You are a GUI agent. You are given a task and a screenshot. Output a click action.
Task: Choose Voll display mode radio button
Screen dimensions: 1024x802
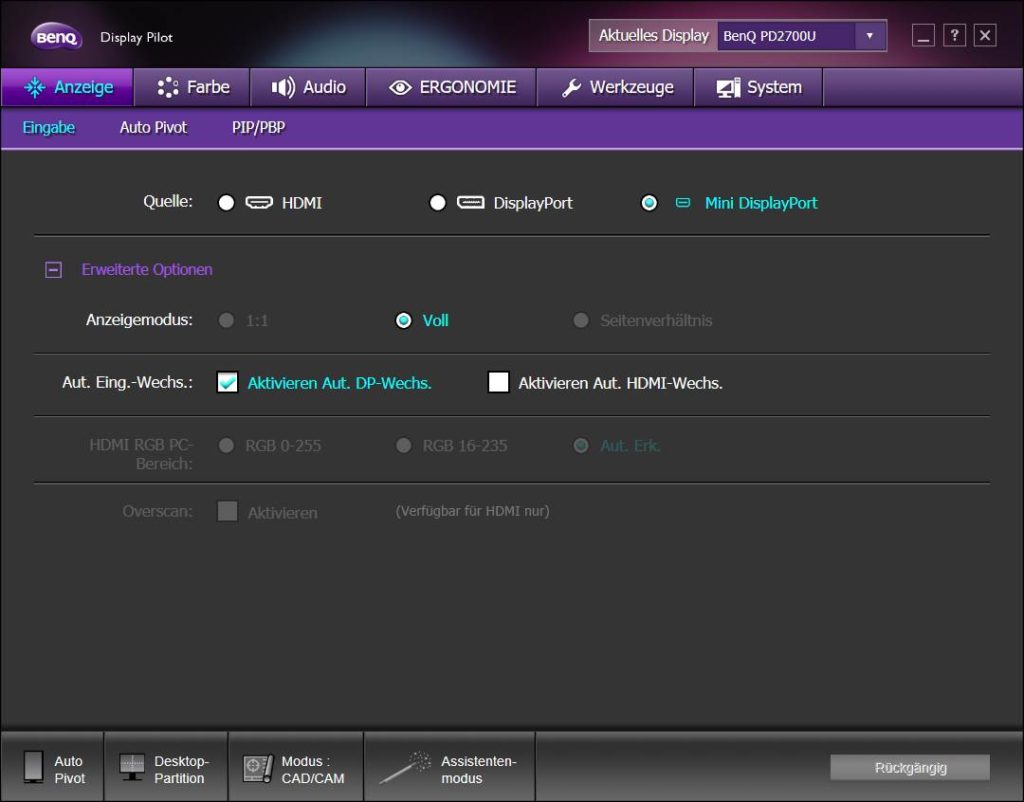click(404, 321)
